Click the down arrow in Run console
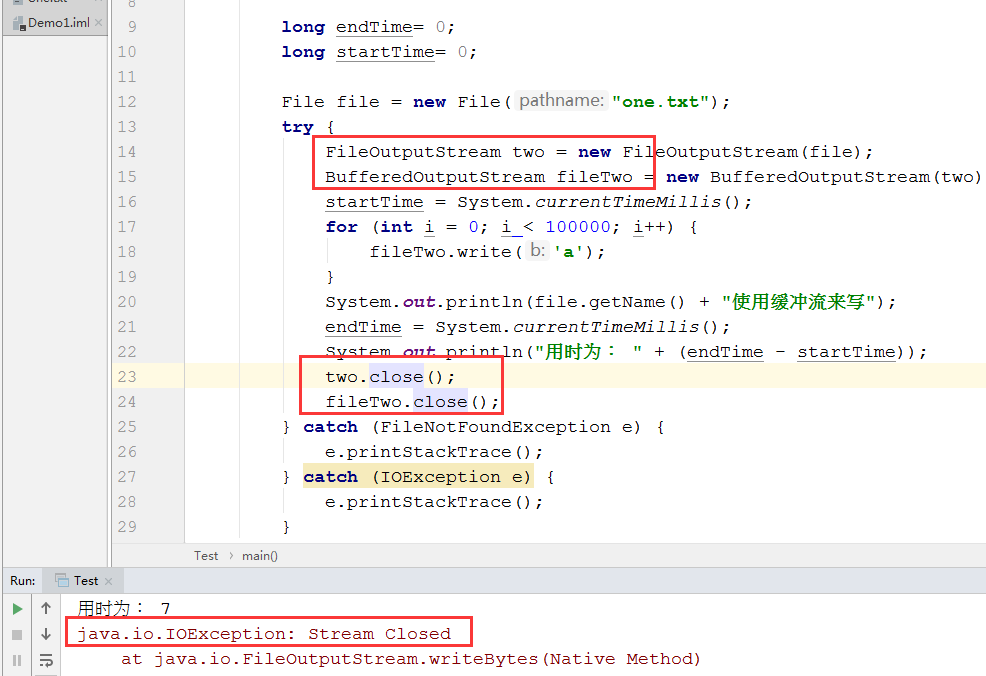The image size is (986, 676). click(x=46, y=634)
